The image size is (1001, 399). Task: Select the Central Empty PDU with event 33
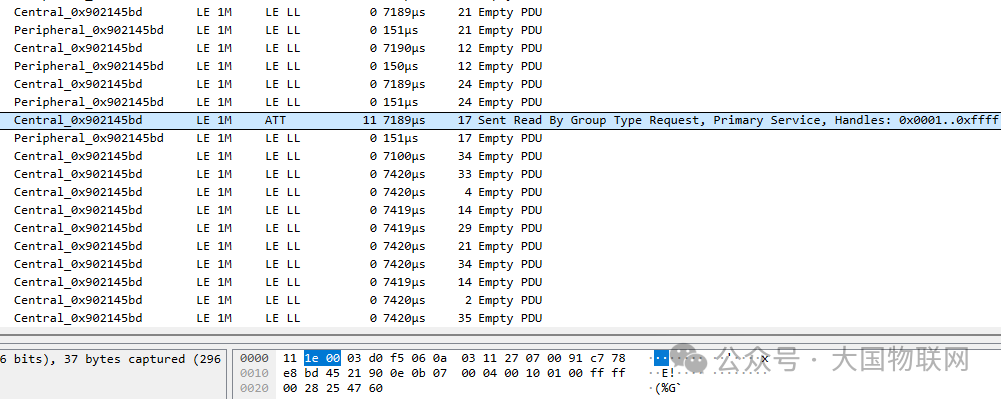tap(500, 174)
